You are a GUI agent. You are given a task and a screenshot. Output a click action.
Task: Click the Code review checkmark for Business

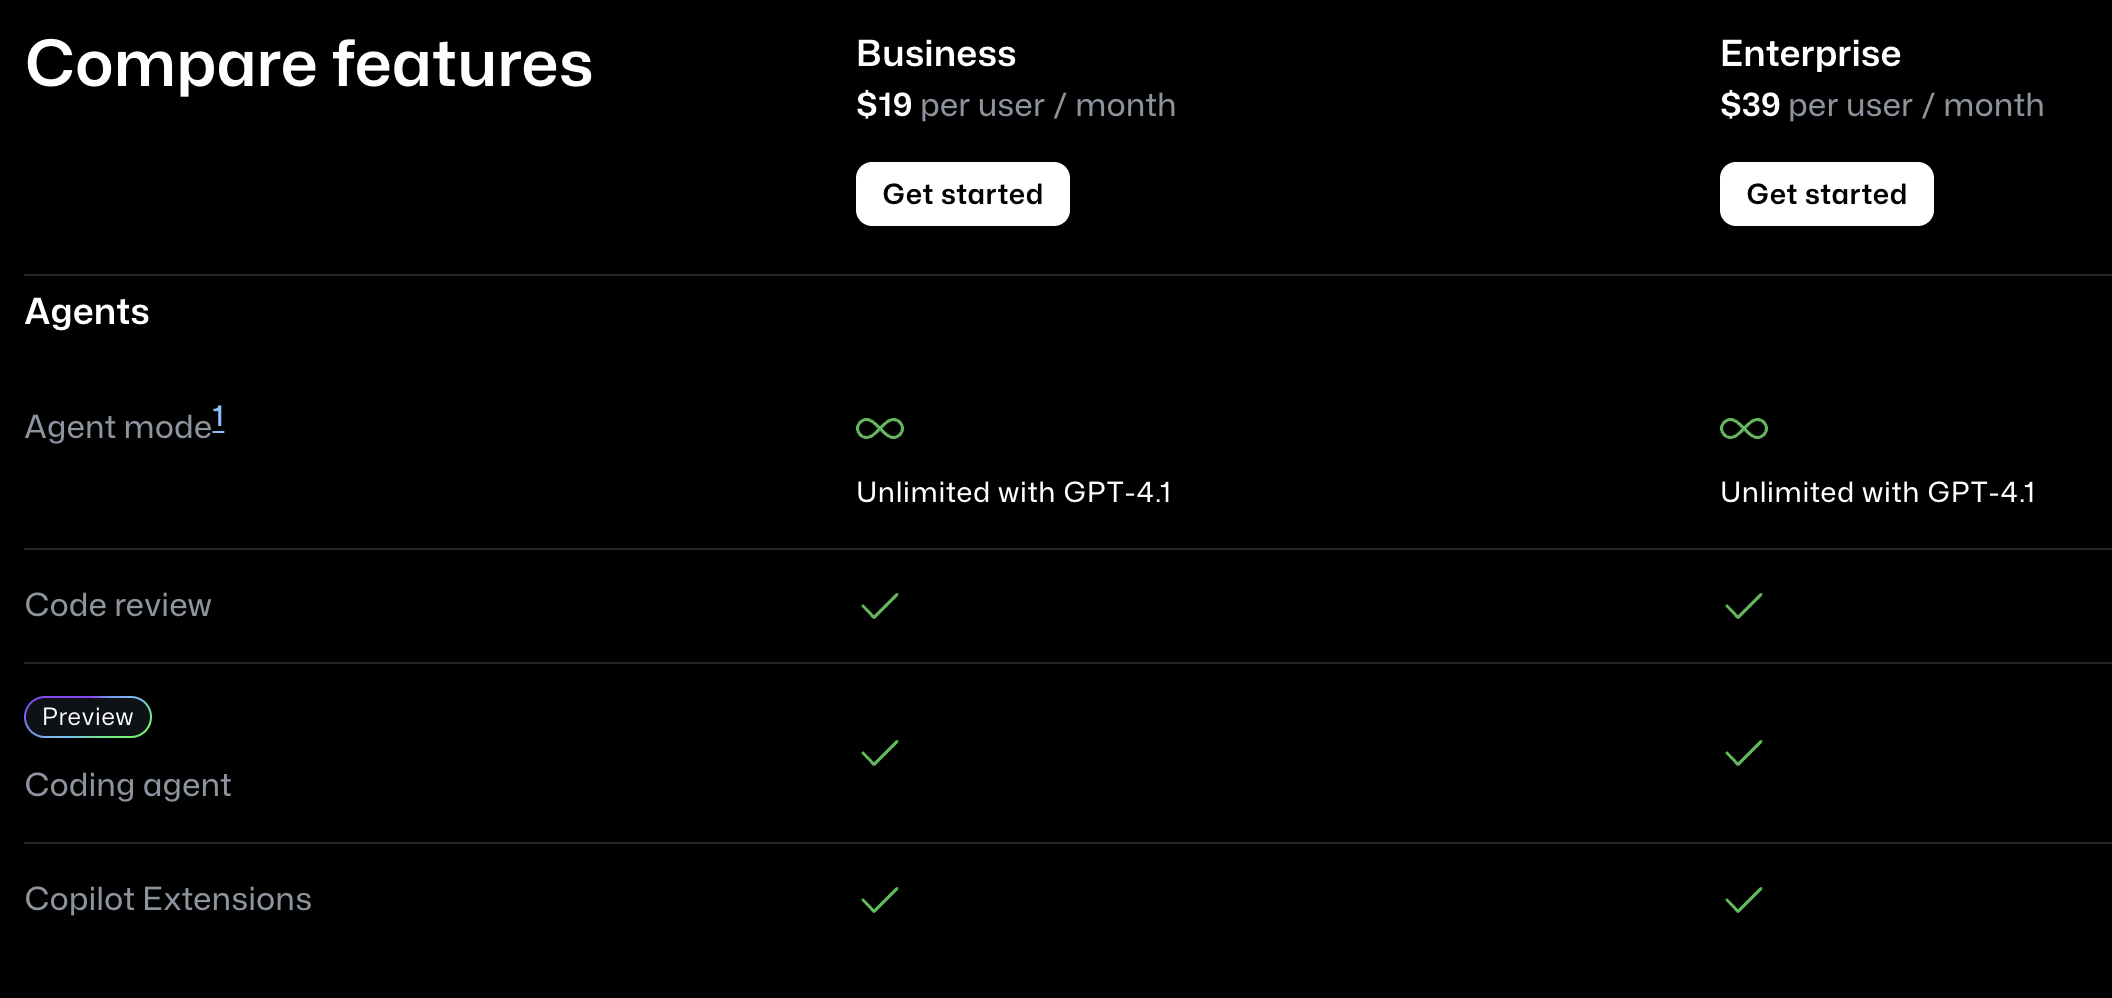tap(878, 605)
